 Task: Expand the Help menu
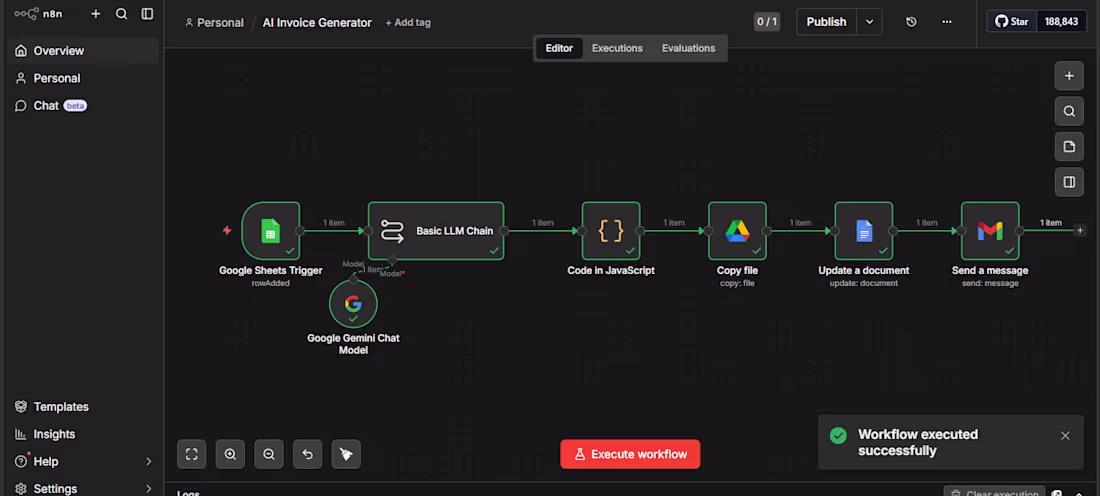[x=83, y=462]
